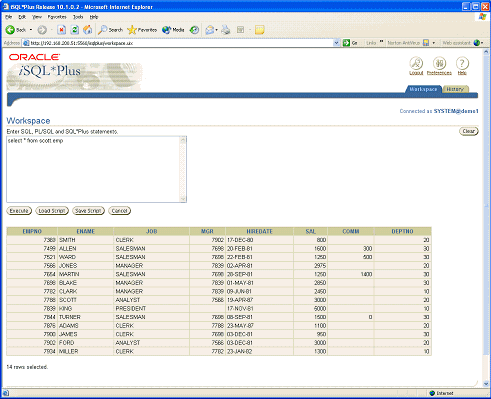Click the iSQL*Plus Help question-mark icon

point(462,63)
